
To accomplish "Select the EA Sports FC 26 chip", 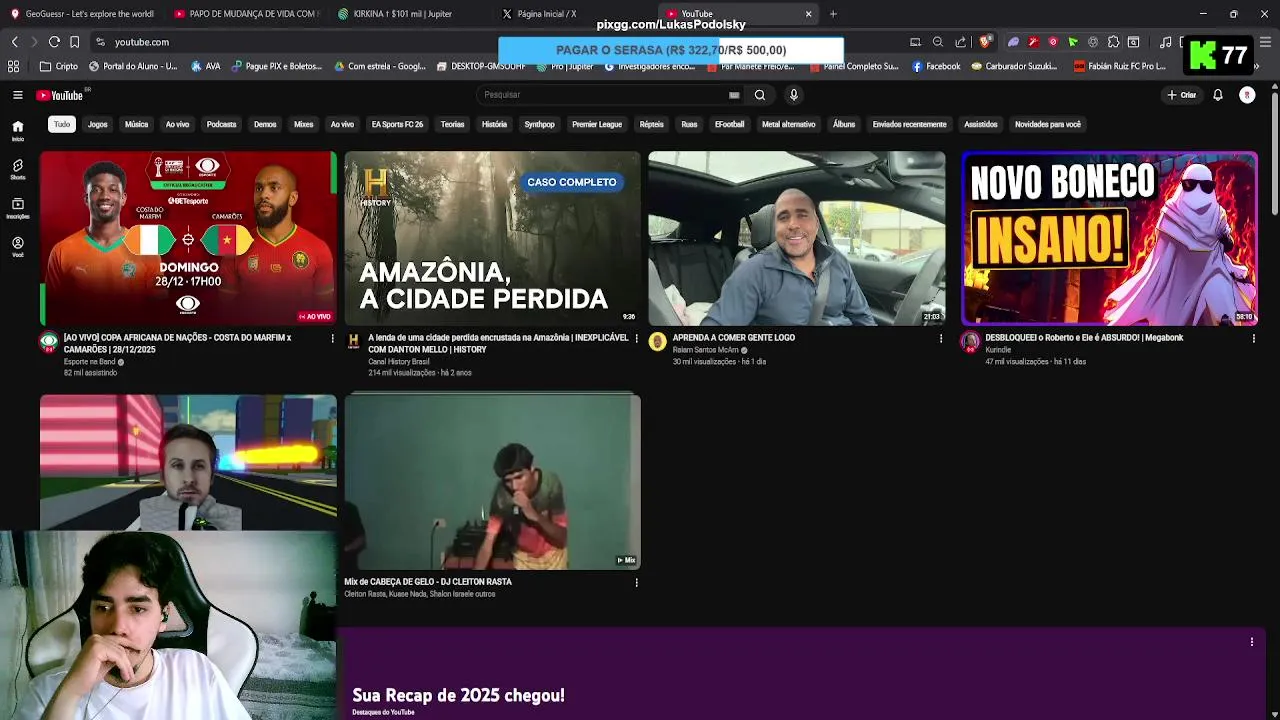I will pyautogui.click(x=397, y=124).
